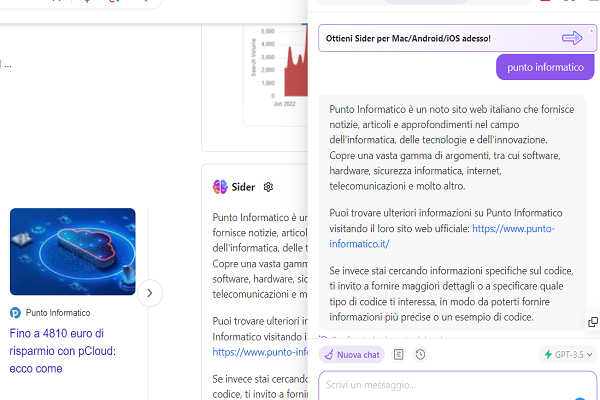Click the arrow in the Ottieni Sider banner
The width and height of the screenshot is (600, 400).
click(x=572, y=38)
